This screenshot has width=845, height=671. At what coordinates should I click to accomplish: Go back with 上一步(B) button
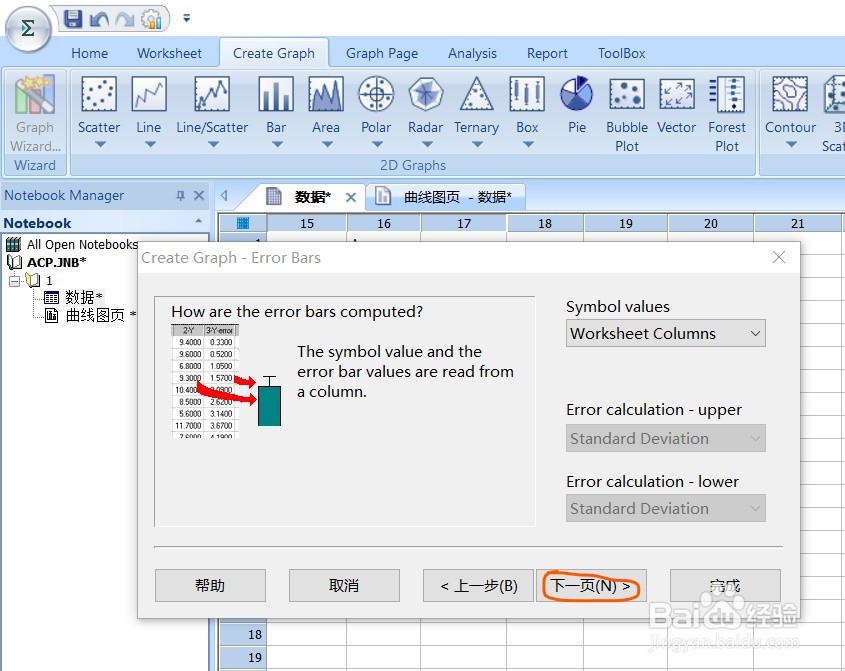pos(479,585)
